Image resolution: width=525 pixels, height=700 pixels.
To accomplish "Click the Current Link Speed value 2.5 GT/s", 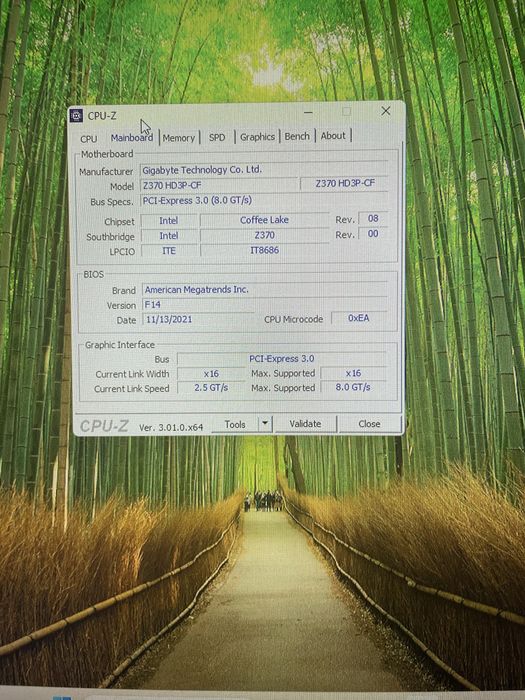I will pyautogui.click(x=211, y=388).
